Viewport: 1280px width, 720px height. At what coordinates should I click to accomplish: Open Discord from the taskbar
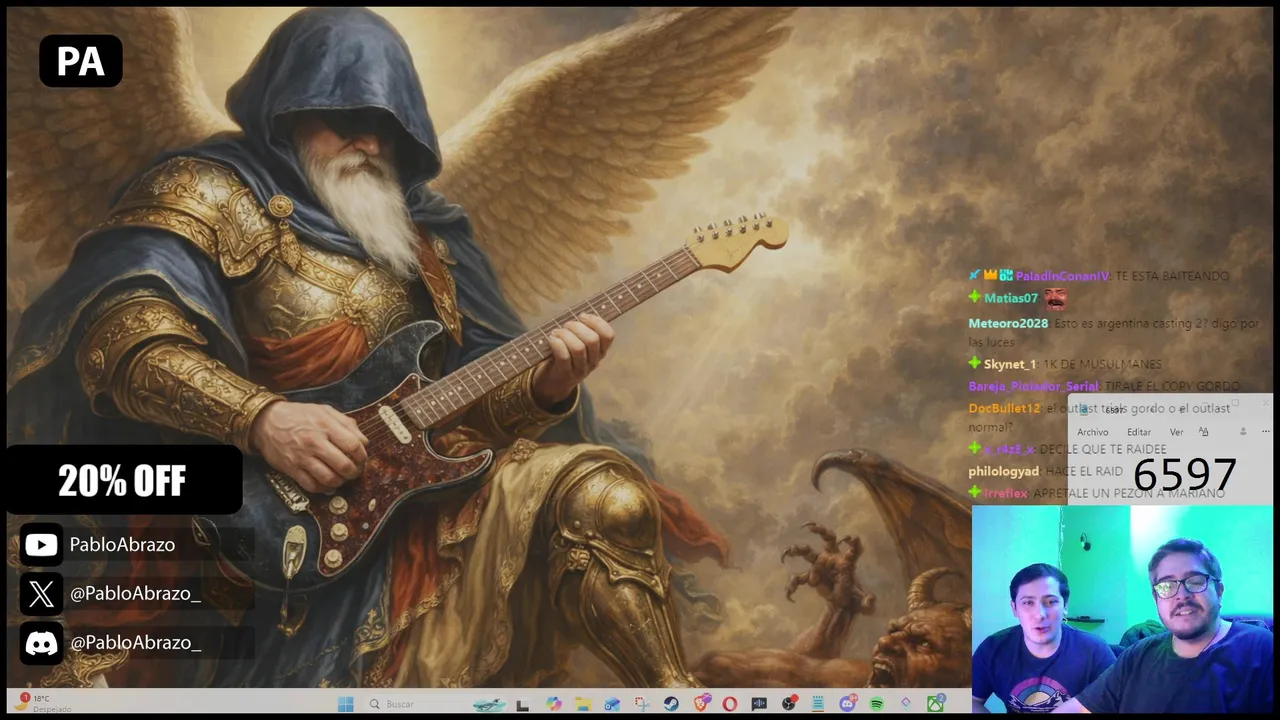point(848,704)
